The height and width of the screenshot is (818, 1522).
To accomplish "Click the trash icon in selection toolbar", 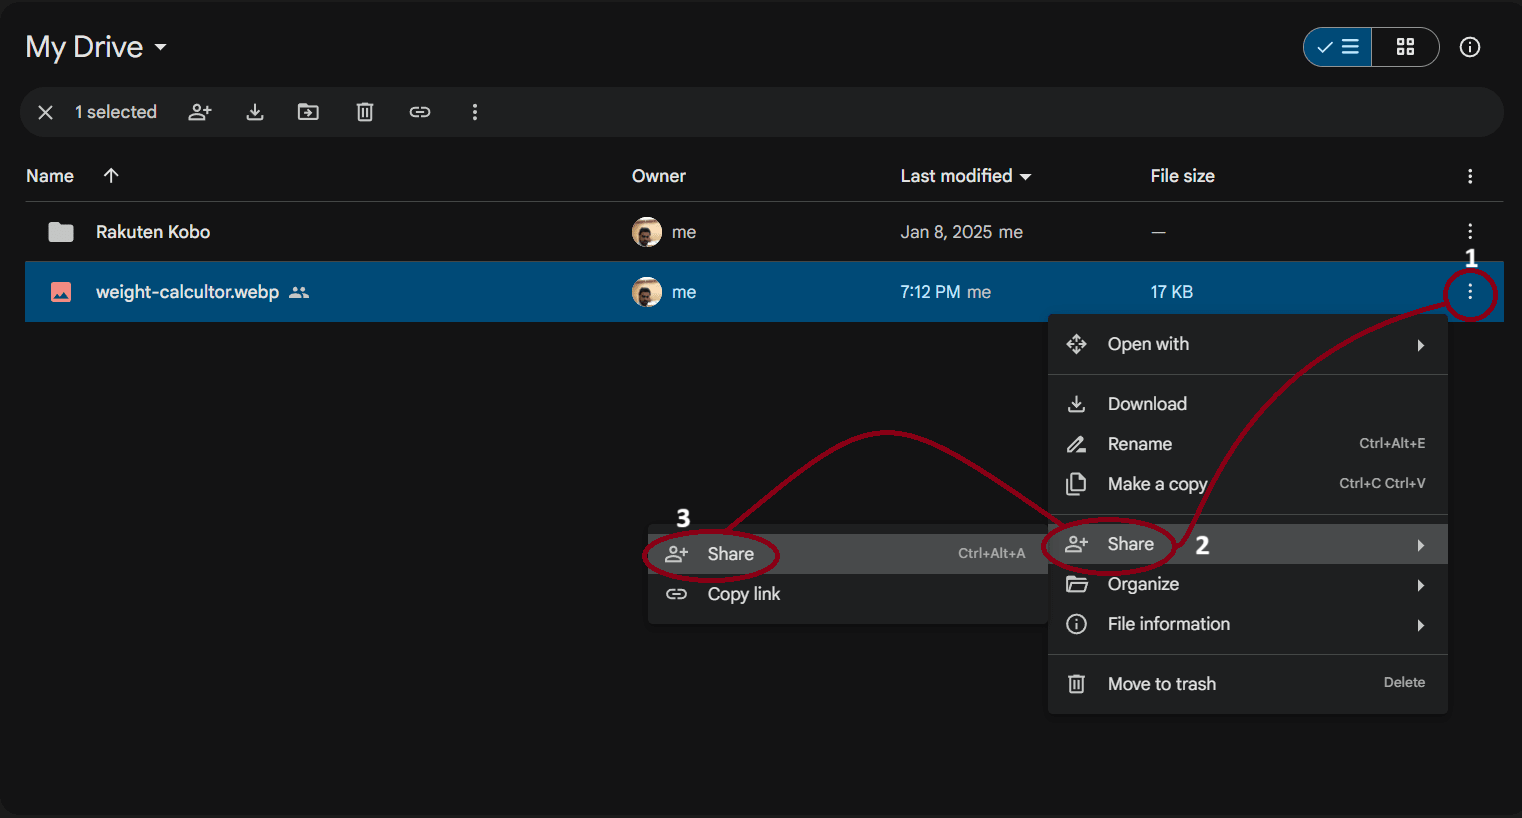I will point(365,112).
